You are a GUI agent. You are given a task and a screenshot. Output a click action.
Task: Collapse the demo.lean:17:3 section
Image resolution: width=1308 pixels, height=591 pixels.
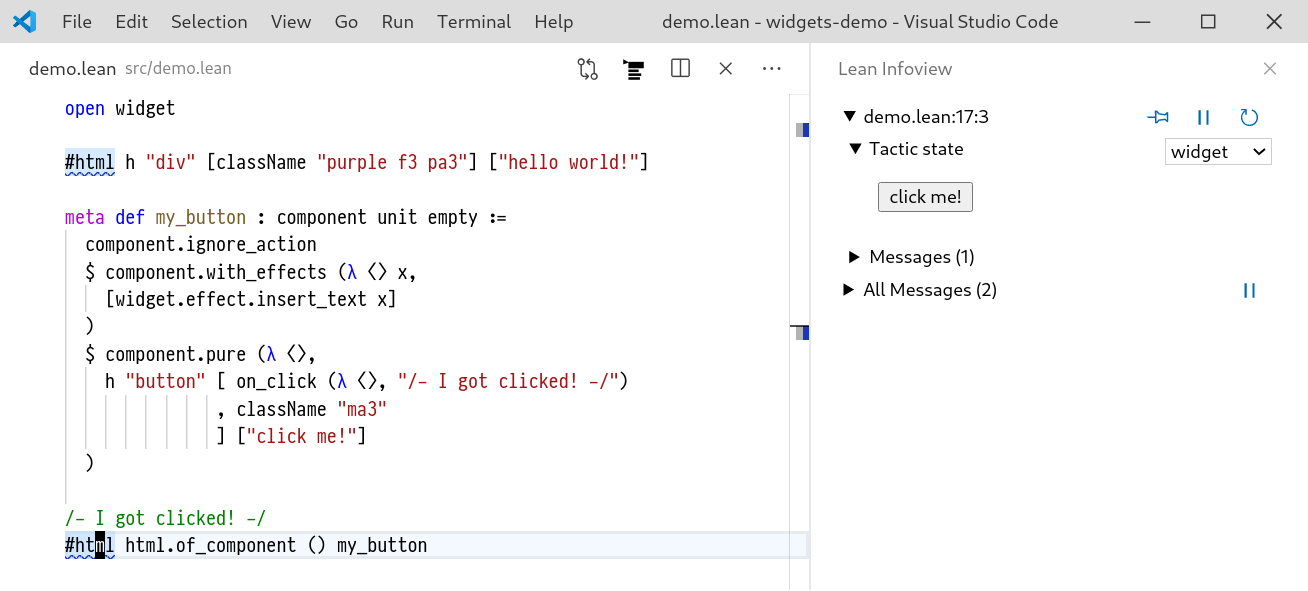[849, 117]
